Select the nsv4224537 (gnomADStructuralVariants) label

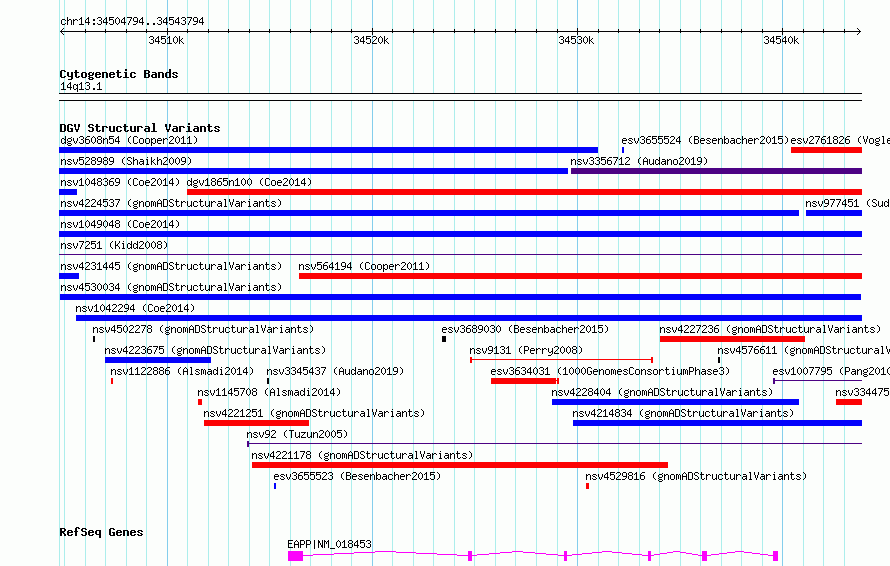point(171,203)
